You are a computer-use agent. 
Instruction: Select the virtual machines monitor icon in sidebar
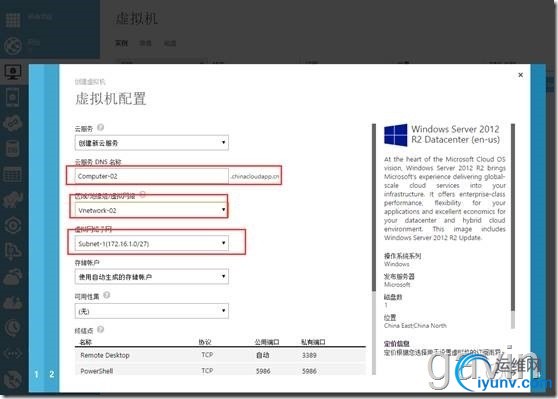pos(13,73)
